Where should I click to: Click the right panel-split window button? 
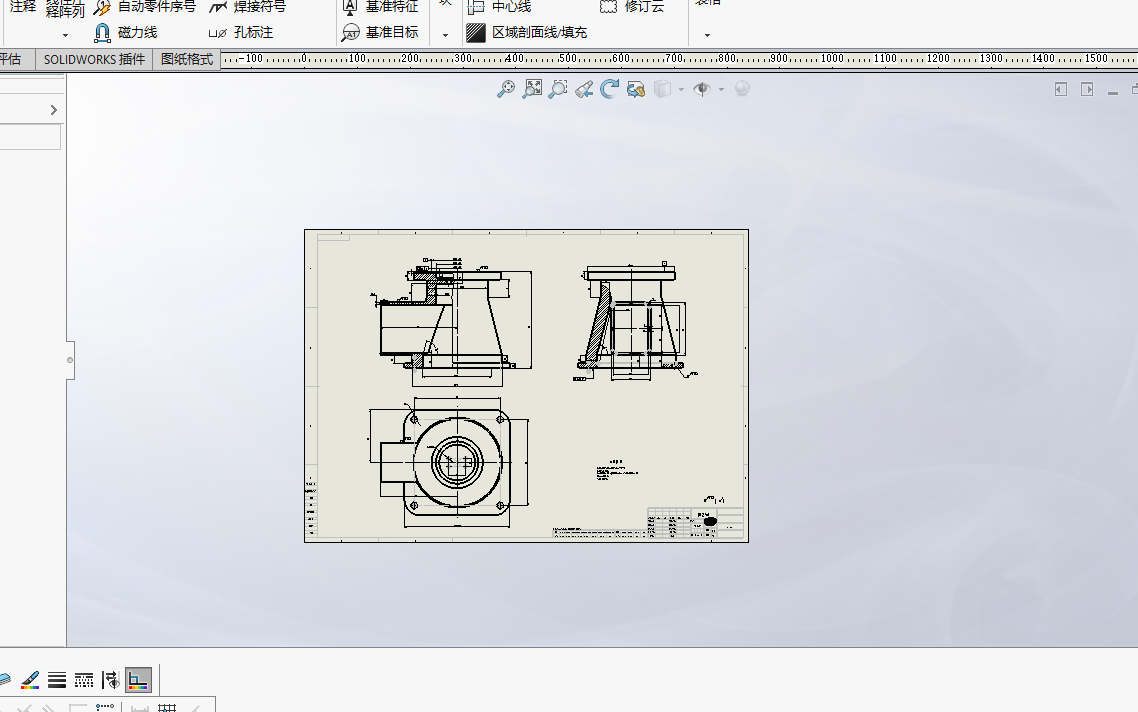(x=1086, y=89)
